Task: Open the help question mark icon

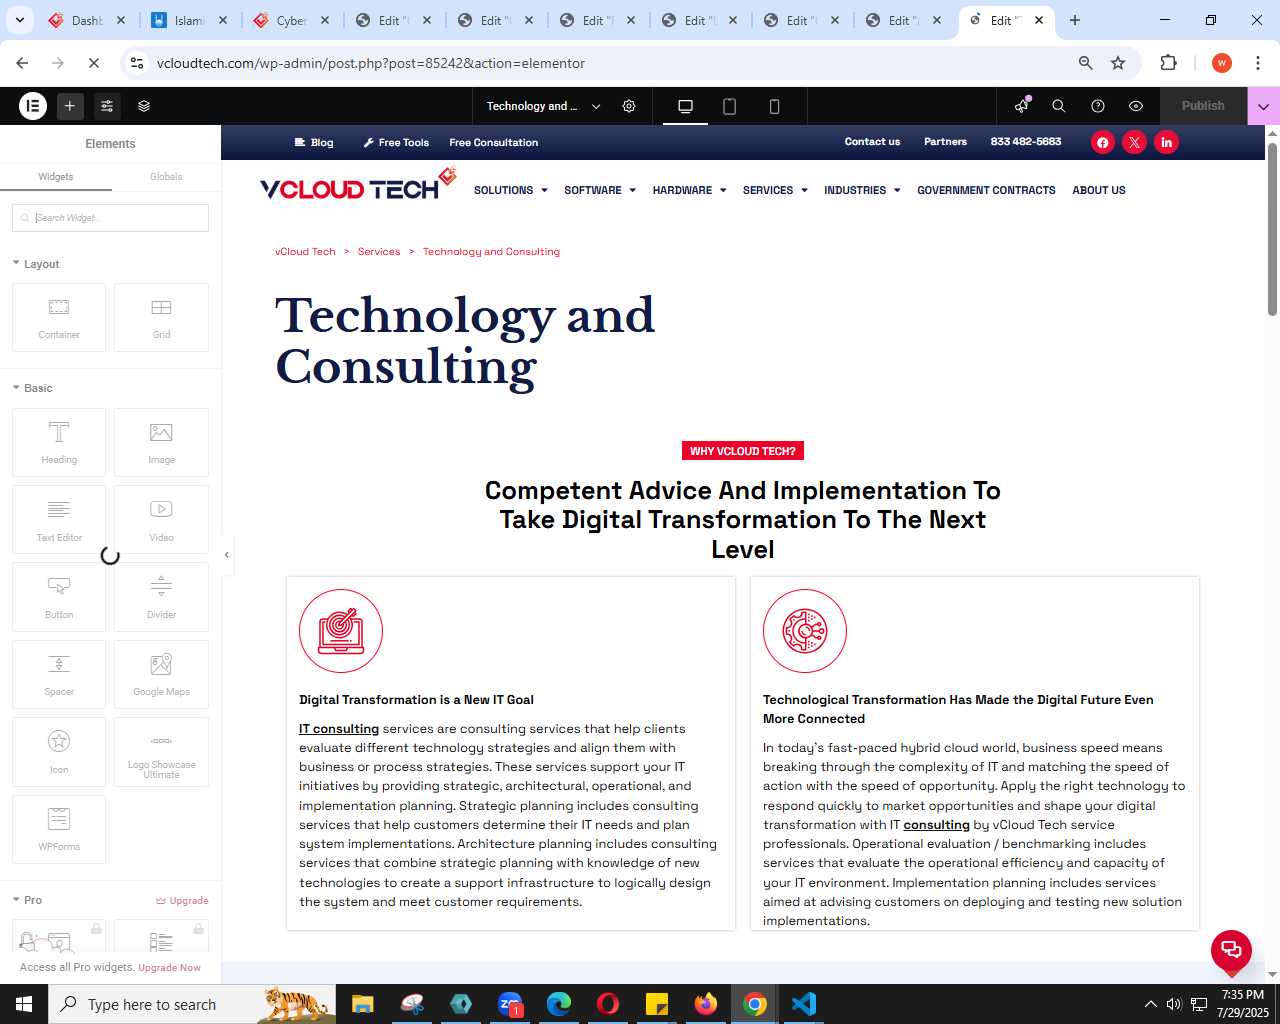Action: 1098,106
